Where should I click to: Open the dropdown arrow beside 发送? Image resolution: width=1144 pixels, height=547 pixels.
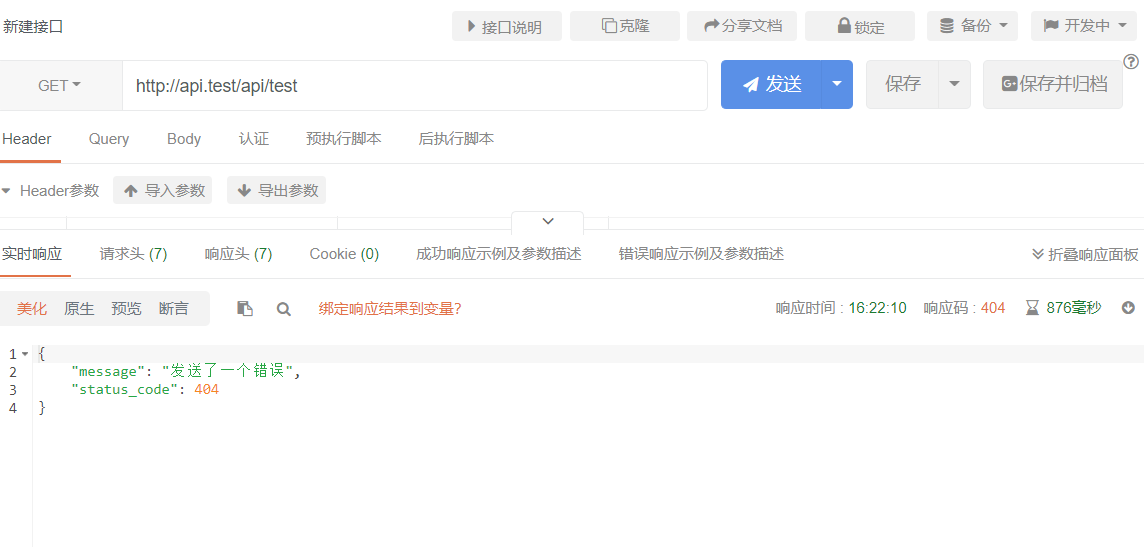(x=838, y=85)
